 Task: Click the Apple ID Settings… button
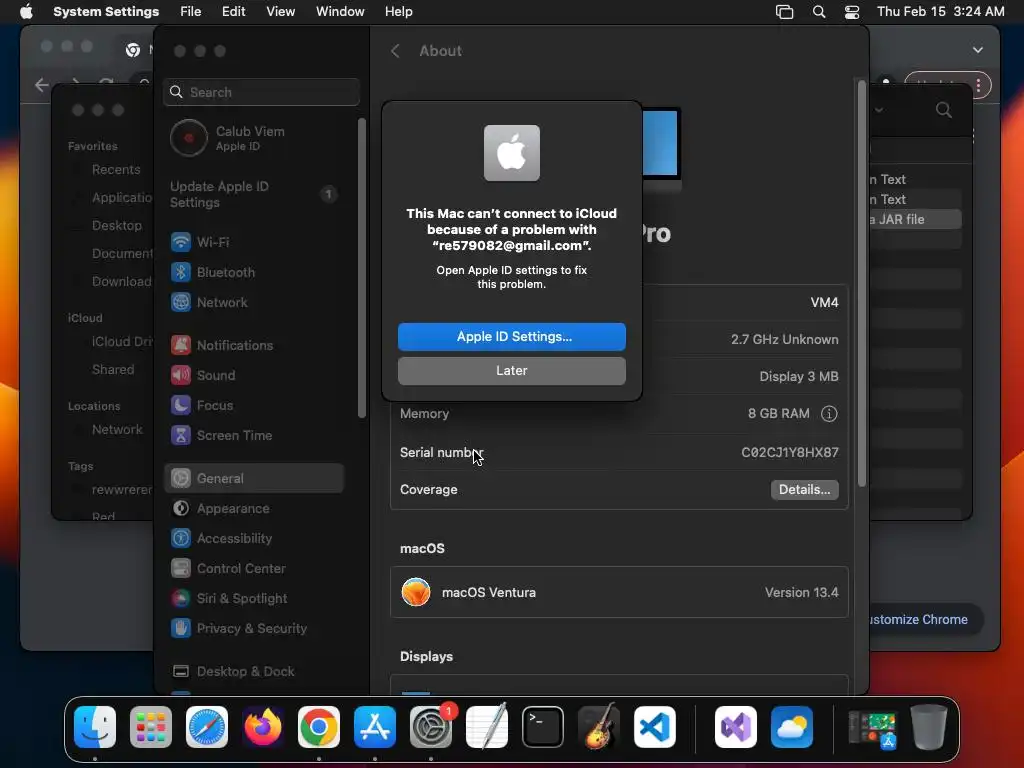click(x=511, y=336)
